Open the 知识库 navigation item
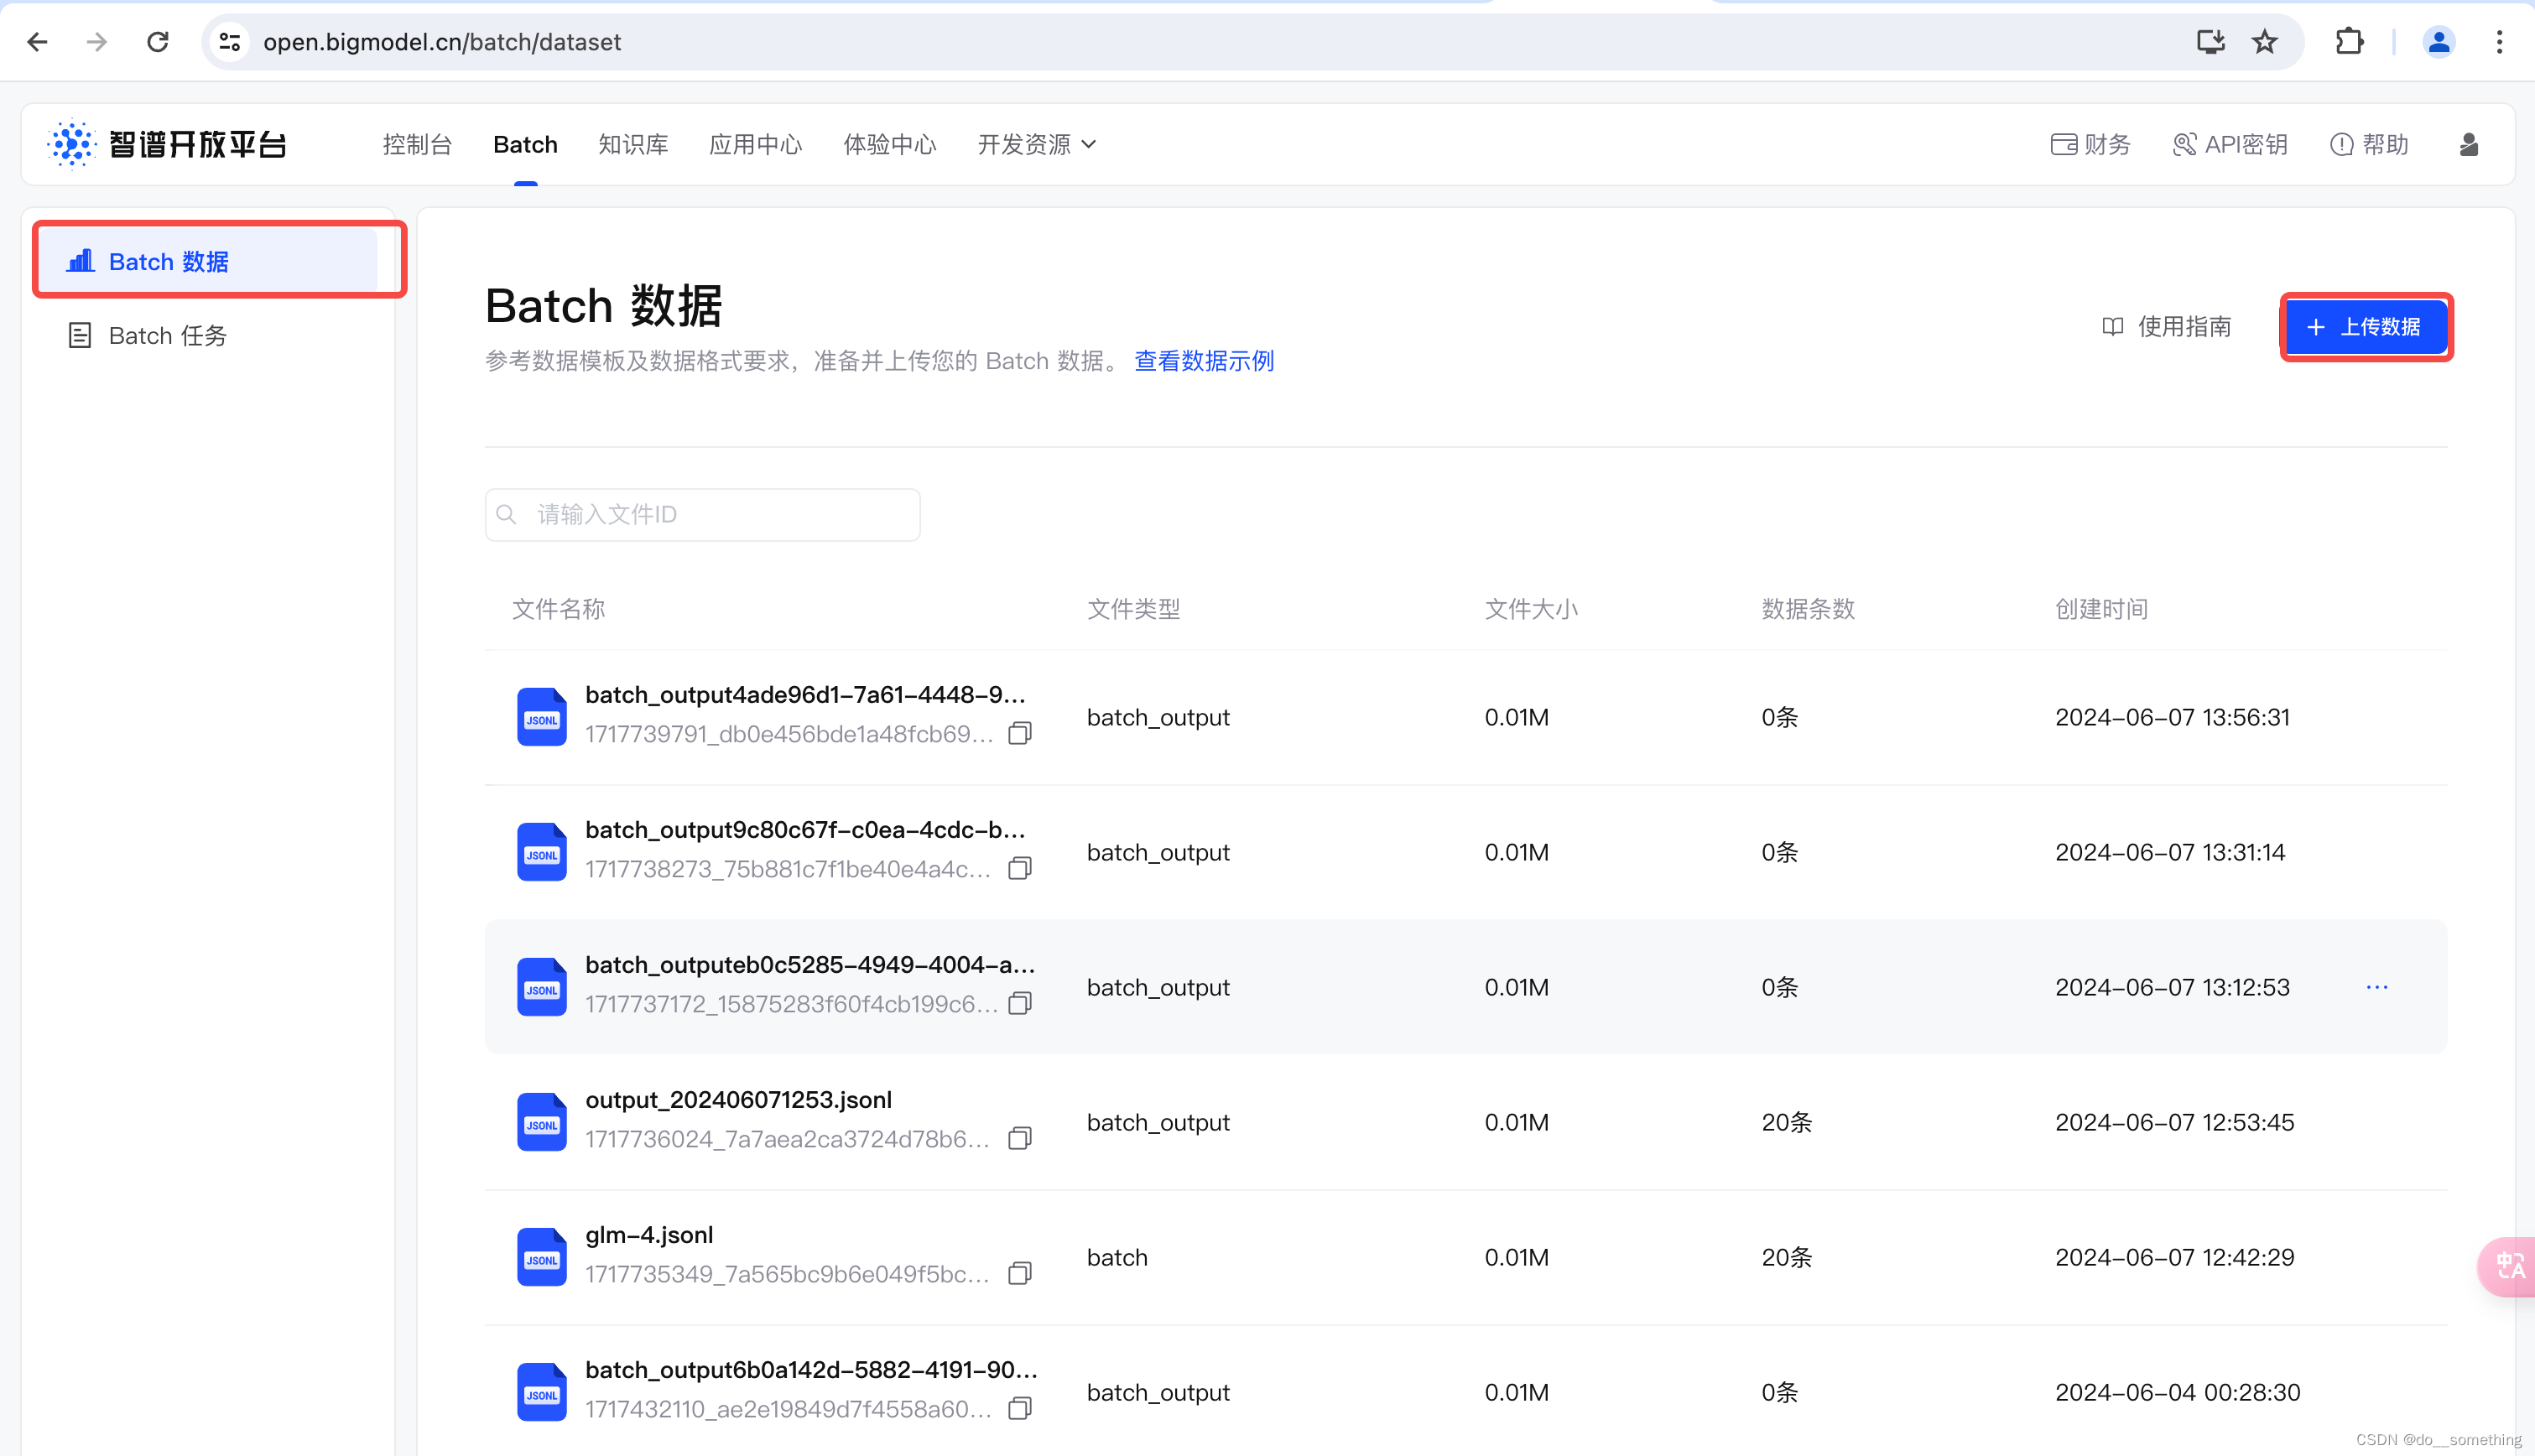The width and height of the screenshot is (2535, 1456). [633, 144]
